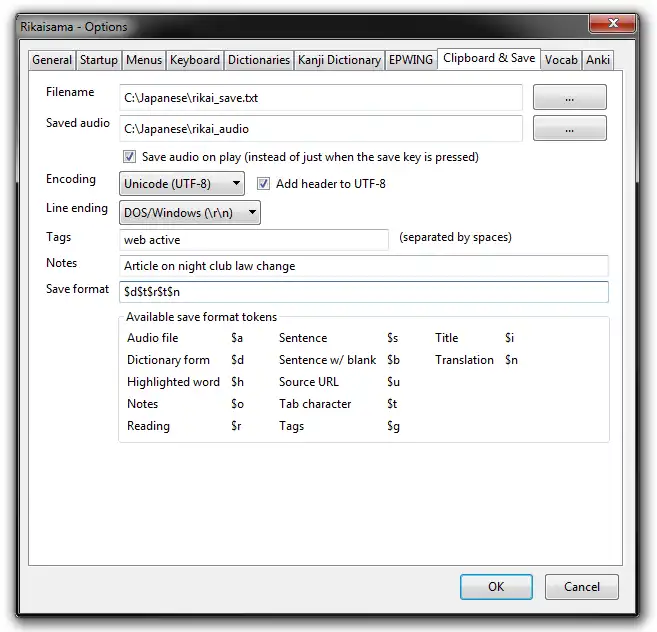Click the $i title token
Viewport: 657px width, 632px height.
(510, 338)
